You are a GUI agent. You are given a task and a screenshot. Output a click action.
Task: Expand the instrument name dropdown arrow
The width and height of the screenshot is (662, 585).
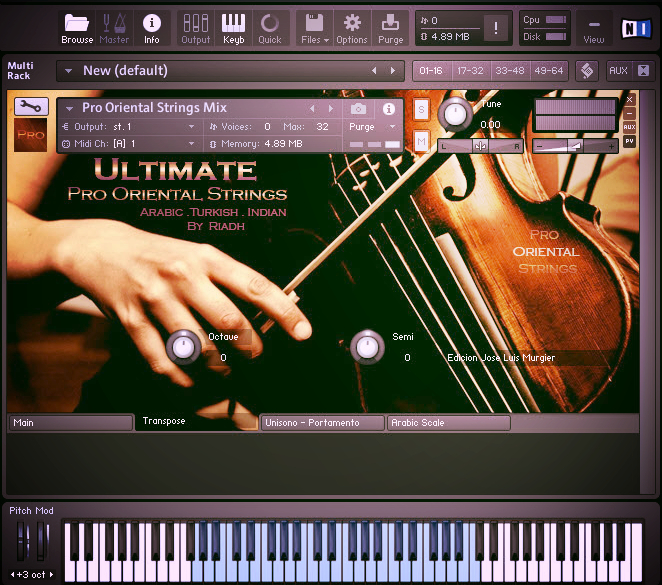pos(69,108)
